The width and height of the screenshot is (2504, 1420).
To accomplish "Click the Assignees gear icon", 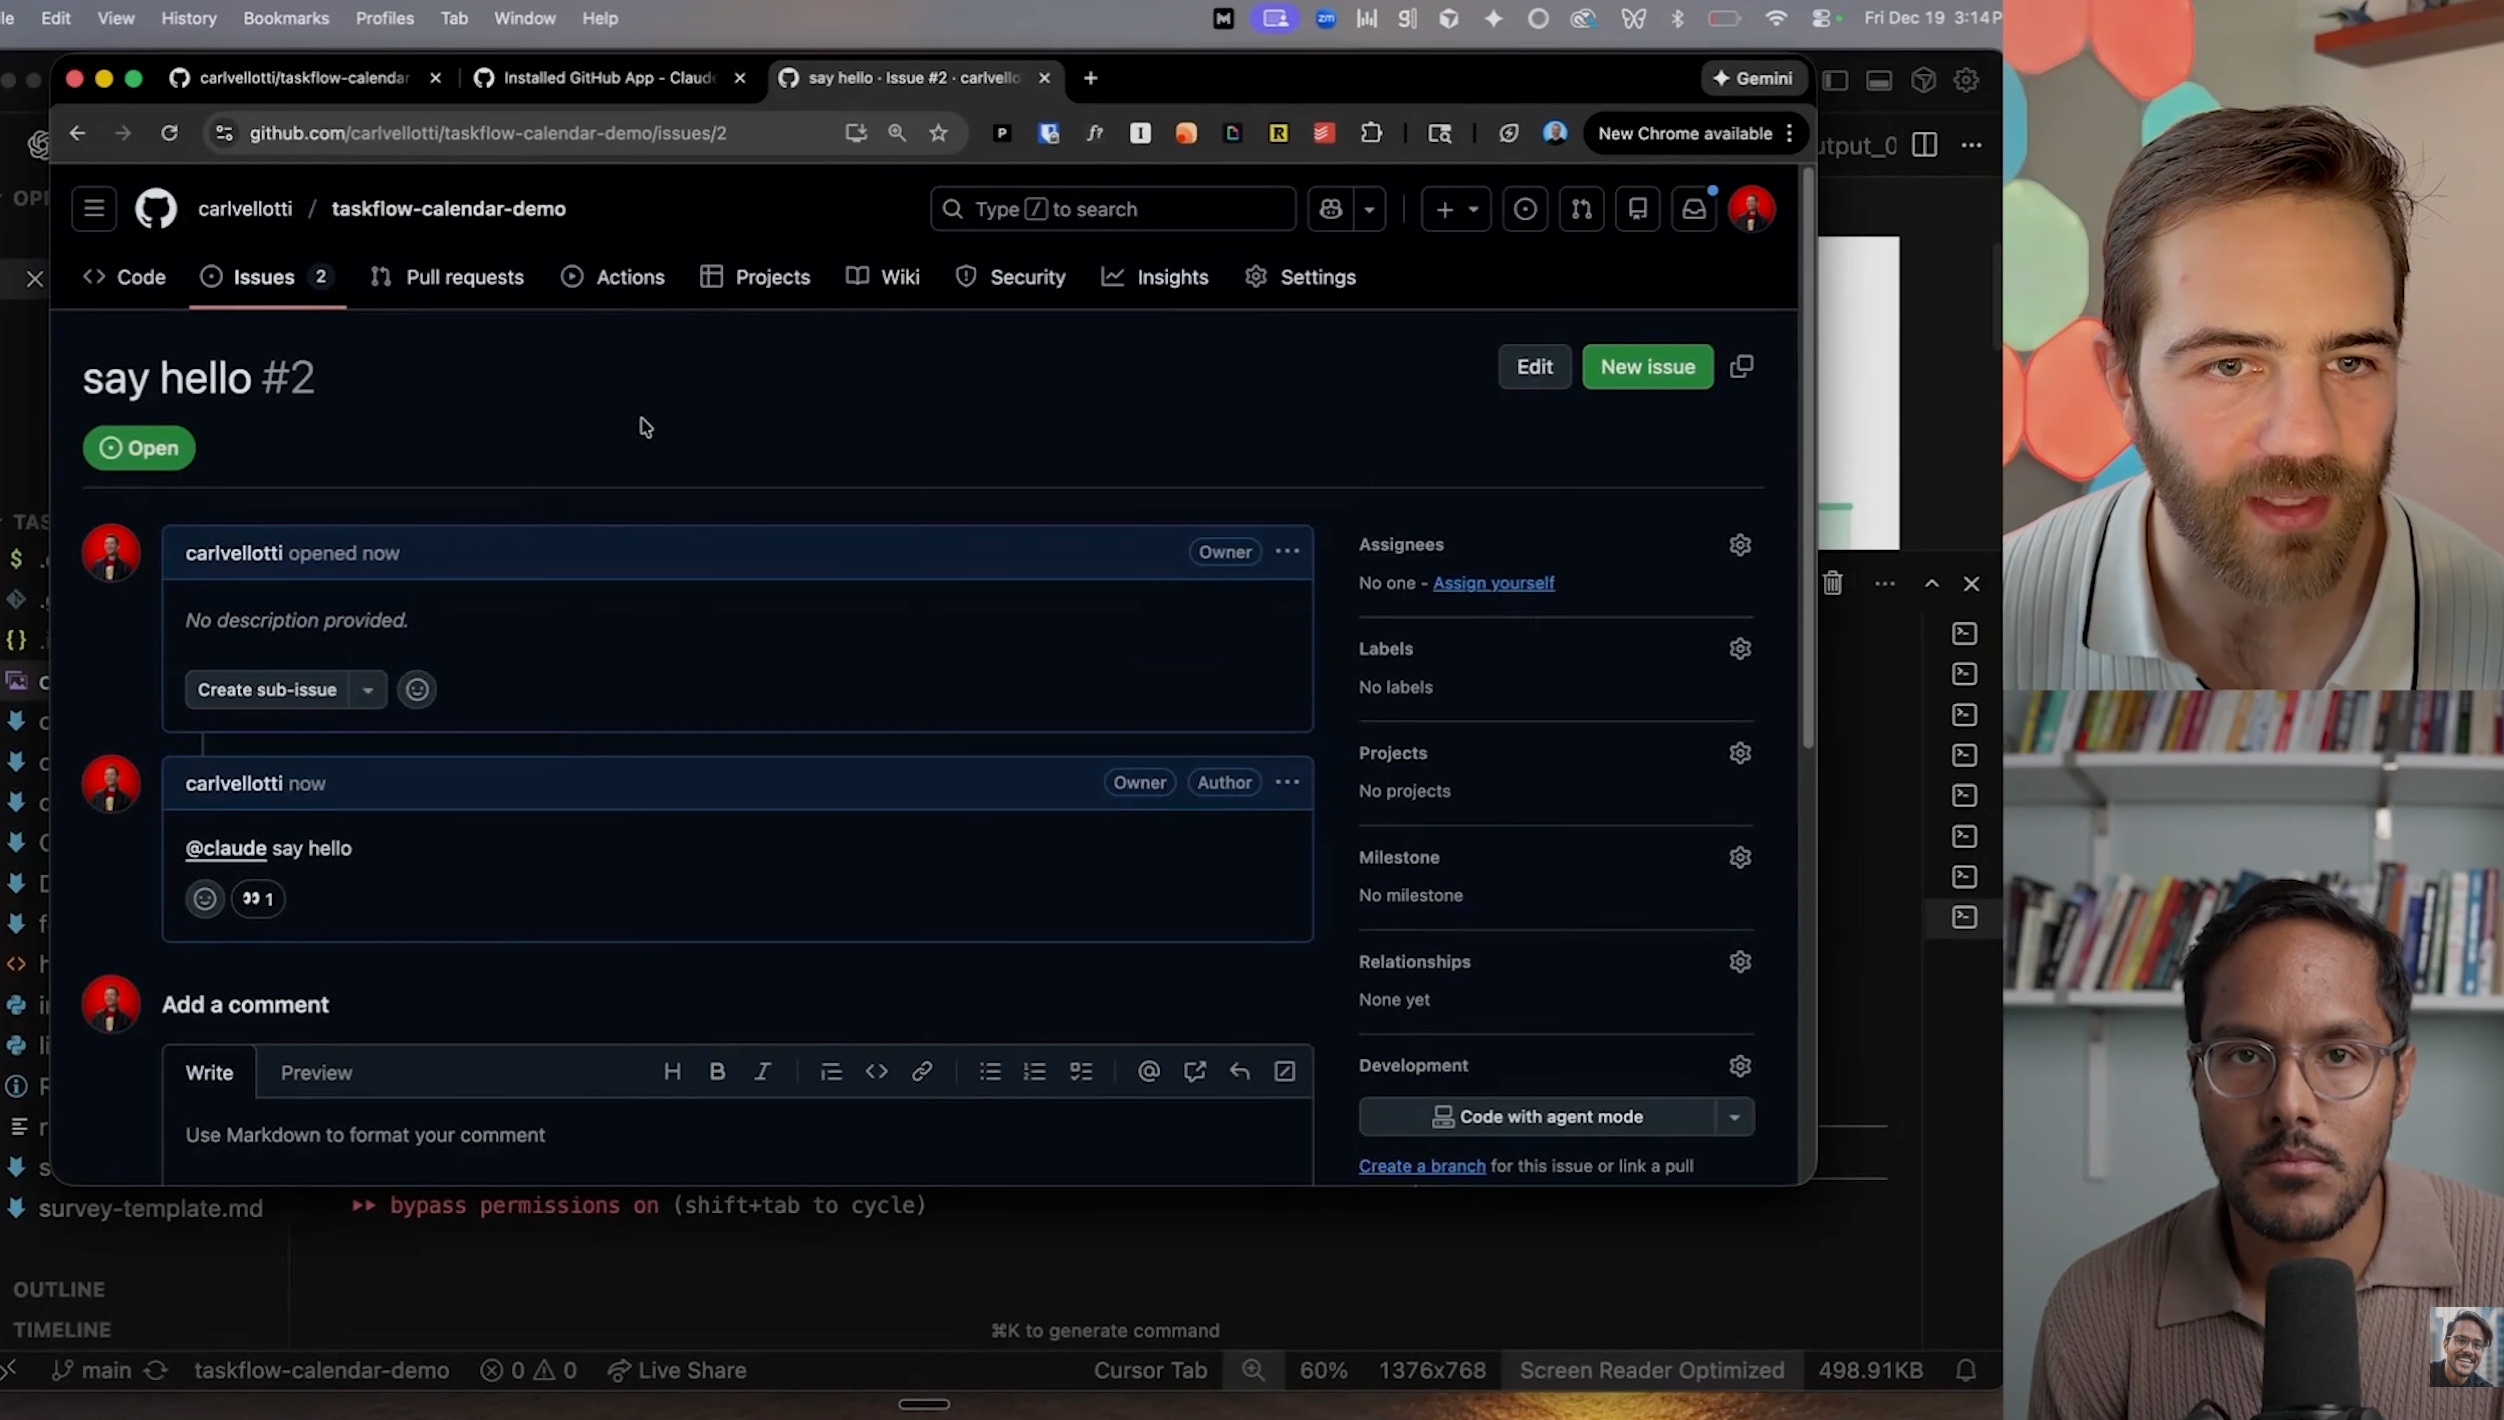I will [x=1740, y=545].
